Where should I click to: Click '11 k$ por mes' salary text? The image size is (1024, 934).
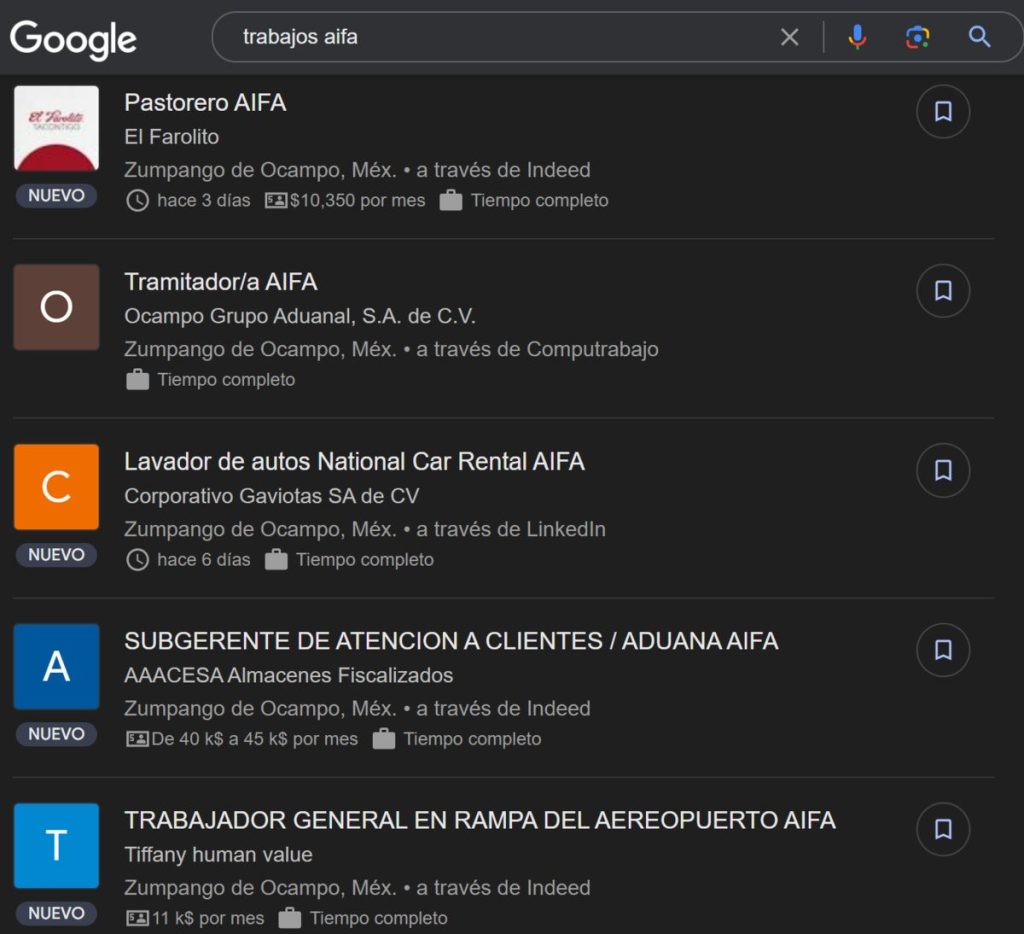208,918
